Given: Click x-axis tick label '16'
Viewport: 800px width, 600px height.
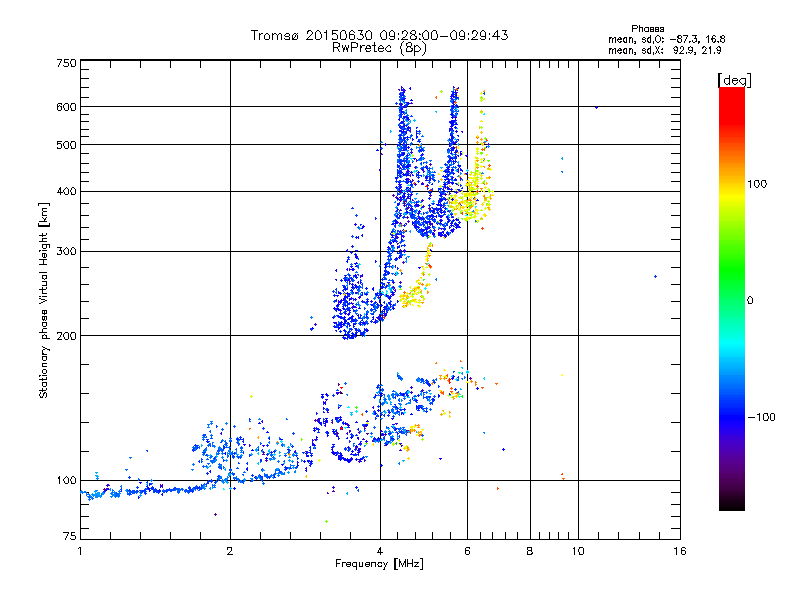Looking at the screenshot, I should point(680,551).
